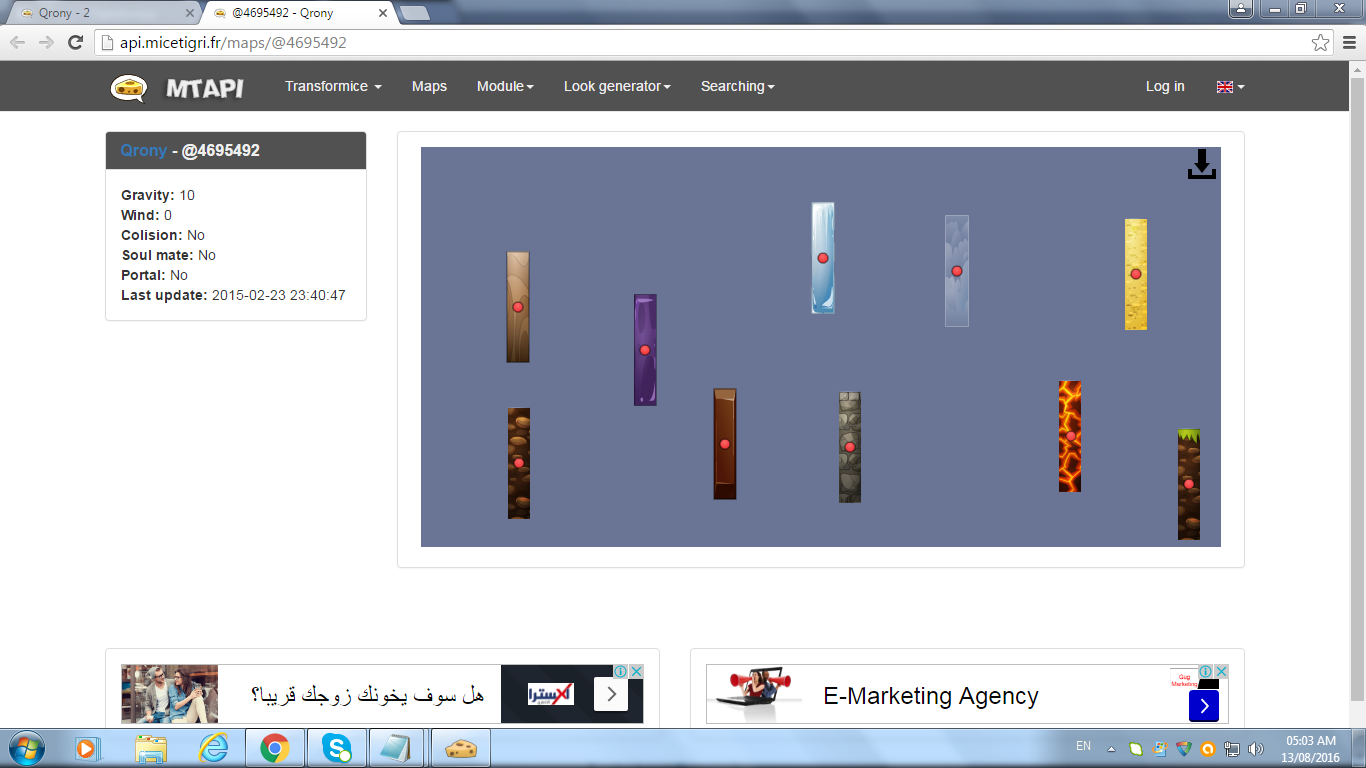The height and width of the screenshot is (768, 1366).
Task: Open the Qrony author link
Action: [144, 150]
